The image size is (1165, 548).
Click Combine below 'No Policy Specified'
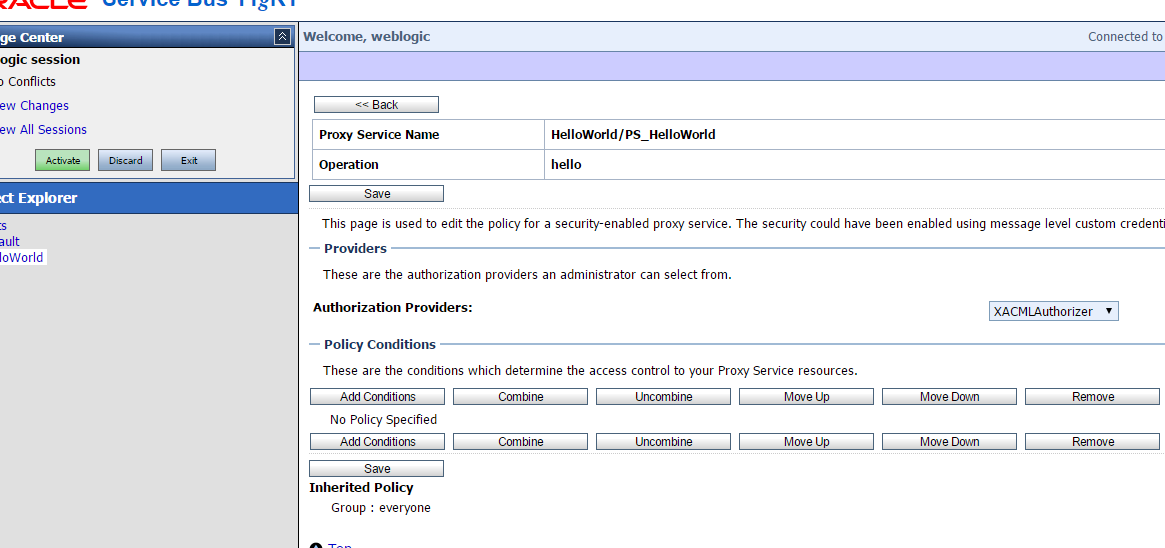520,442
